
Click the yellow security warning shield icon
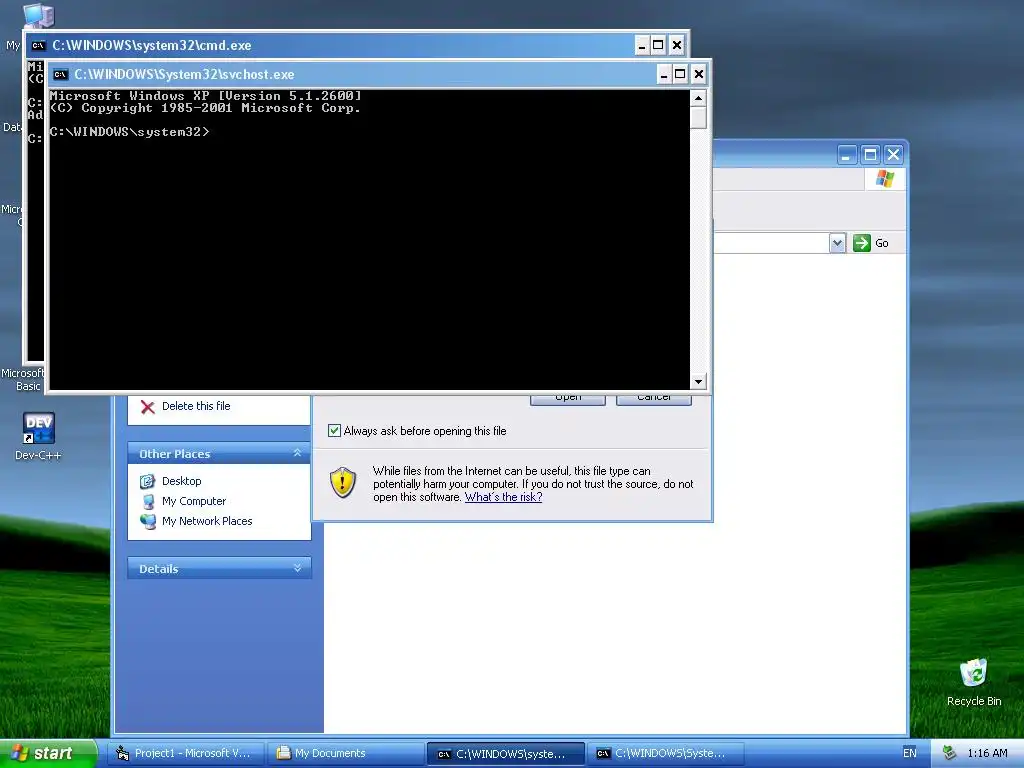(x=343, y=483)
